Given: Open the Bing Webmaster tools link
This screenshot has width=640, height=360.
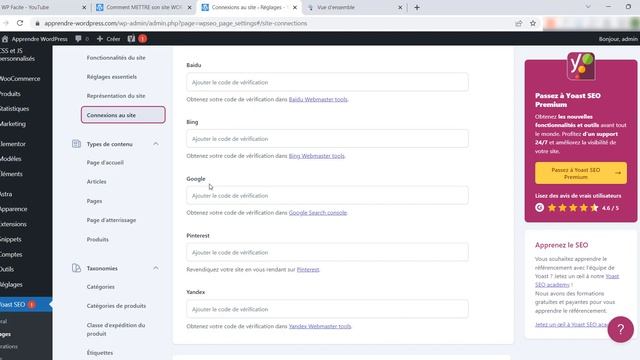Looking at the screenshot, I should pyautogui.click(x=316, y=156).
